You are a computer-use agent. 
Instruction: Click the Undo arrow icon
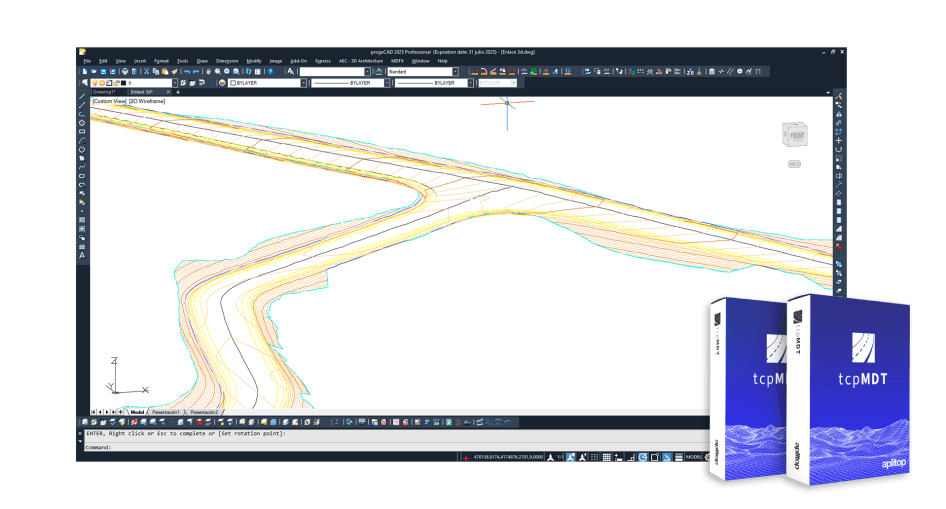[187, 72]
